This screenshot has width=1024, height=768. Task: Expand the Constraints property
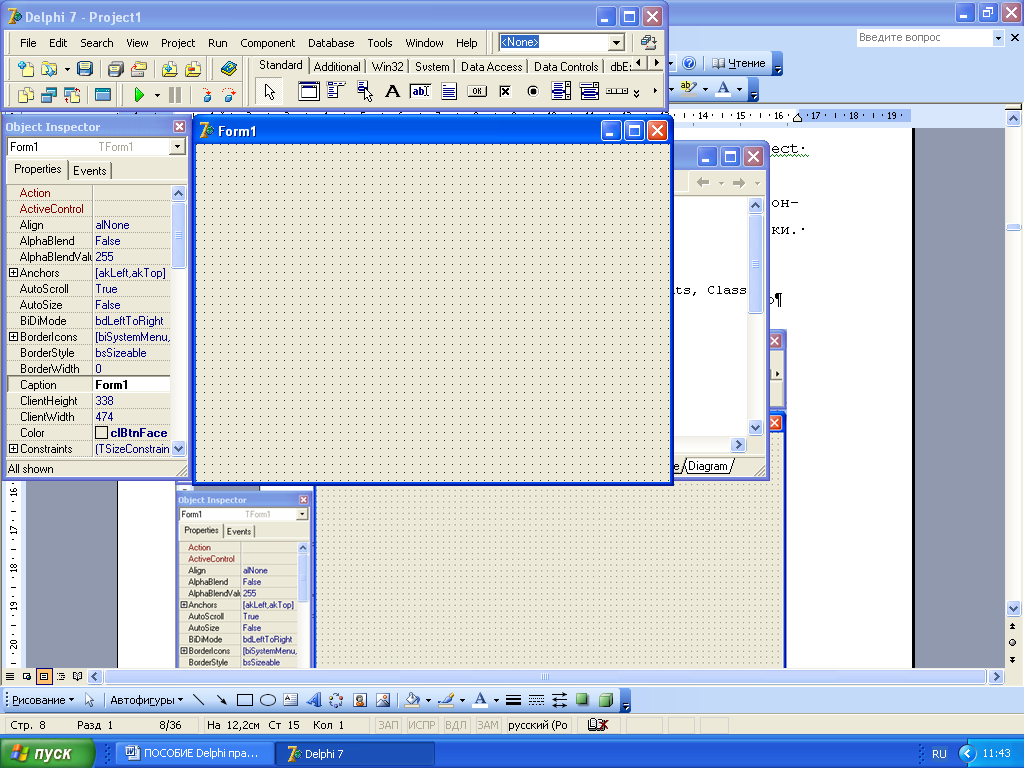point(13,449)
